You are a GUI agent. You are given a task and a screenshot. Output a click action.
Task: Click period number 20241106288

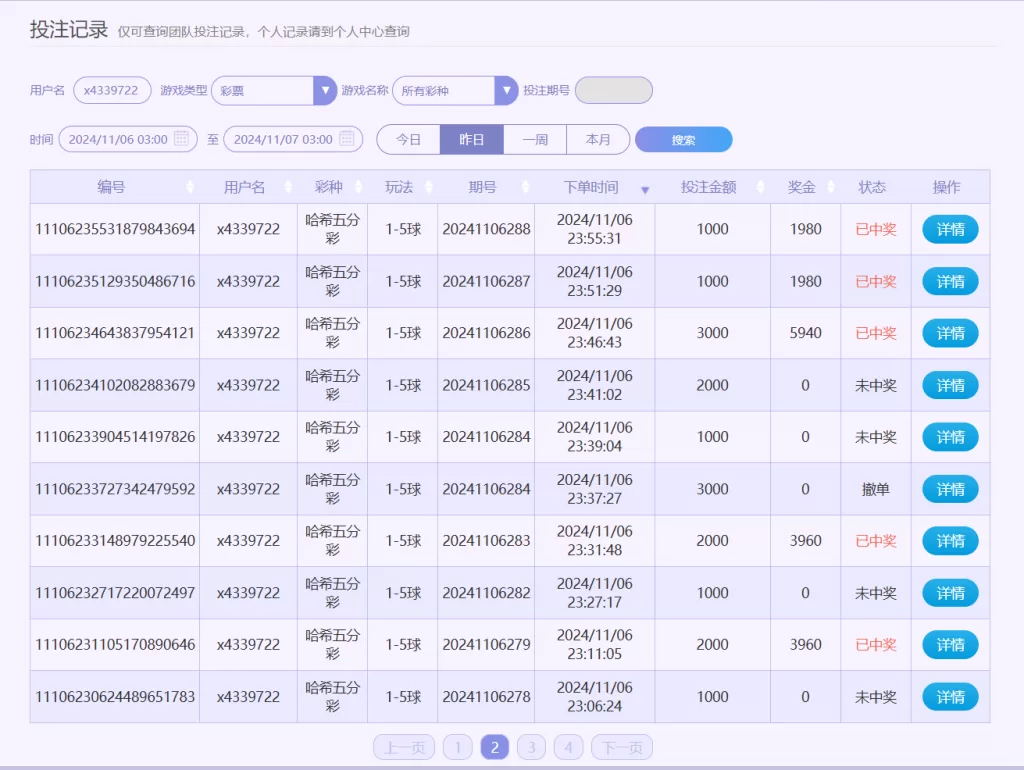pos(487,229)
